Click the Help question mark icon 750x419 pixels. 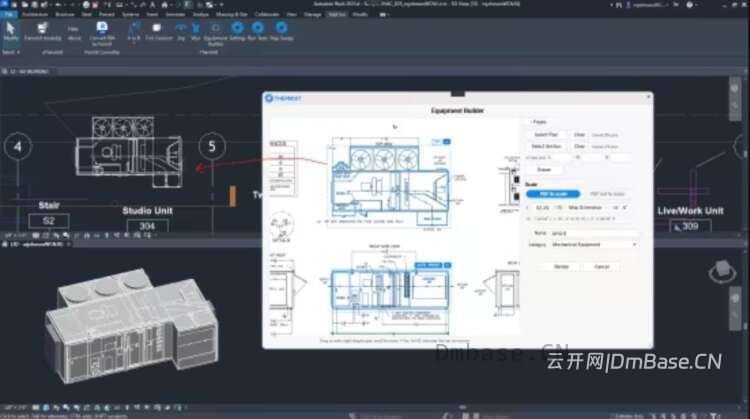[690, 4]
